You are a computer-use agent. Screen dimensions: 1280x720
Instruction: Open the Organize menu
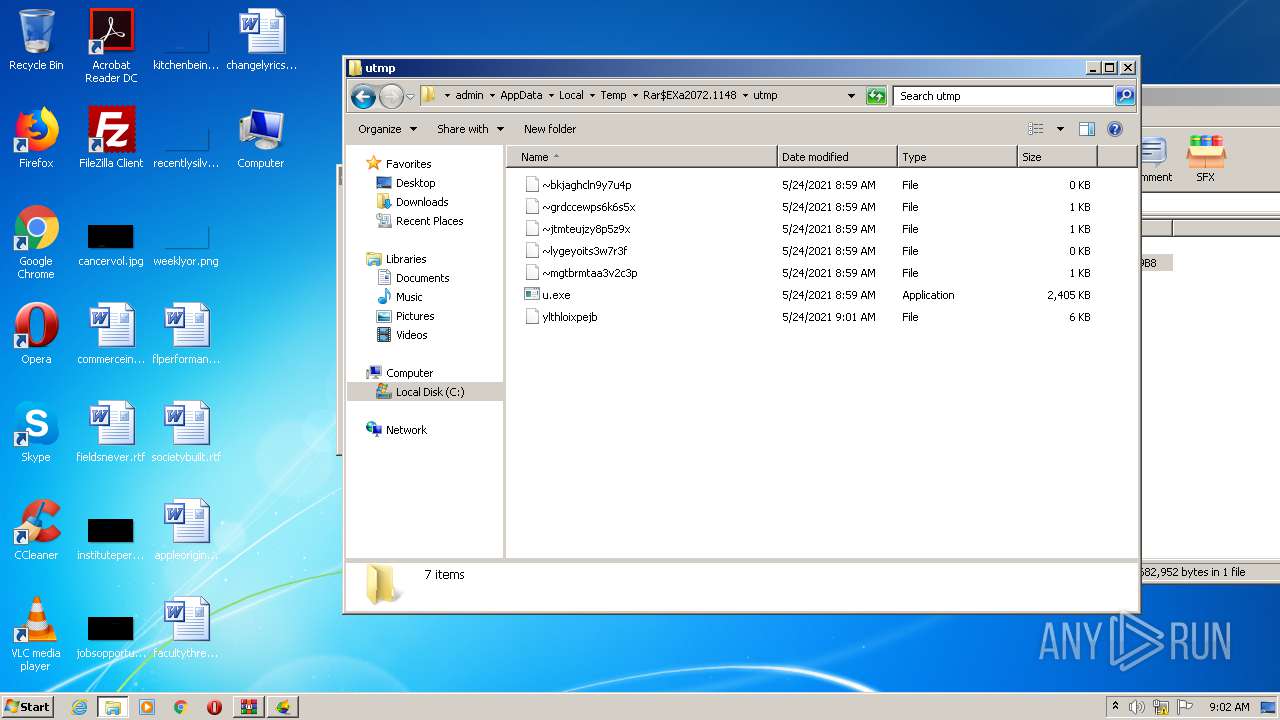(386, 129)
